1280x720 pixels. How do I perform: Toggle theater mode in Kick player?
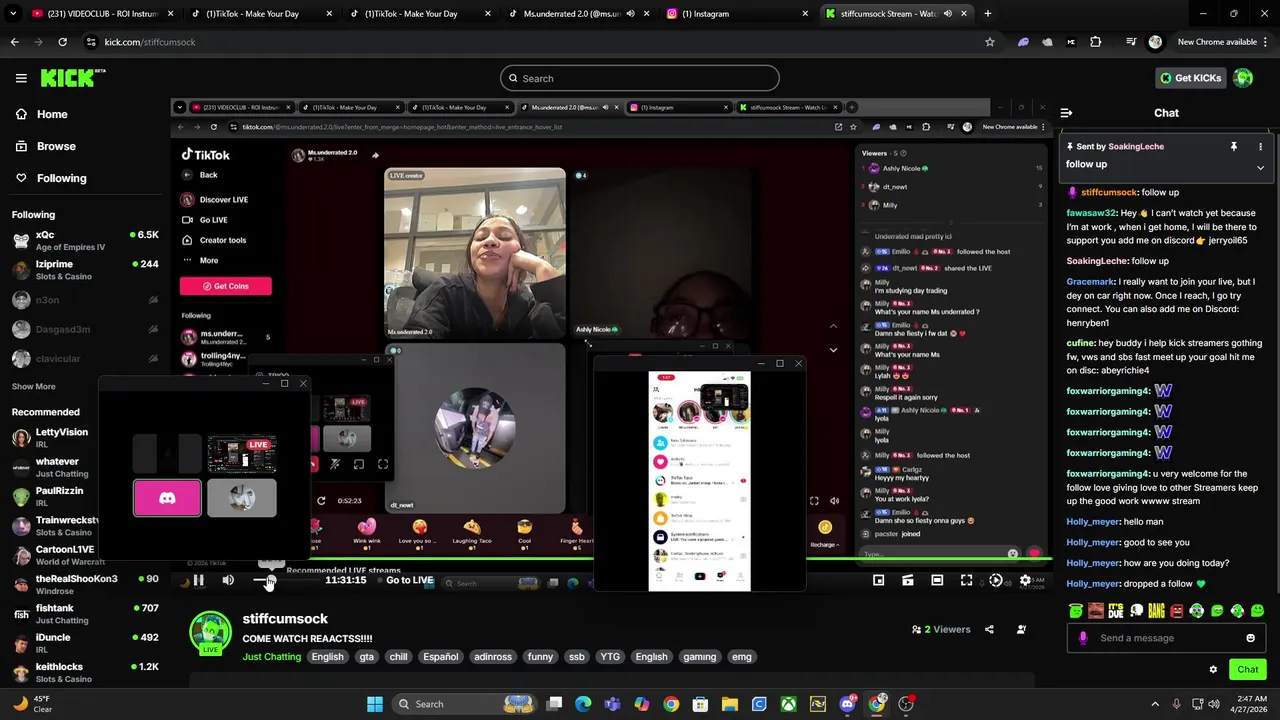[937, 580]
